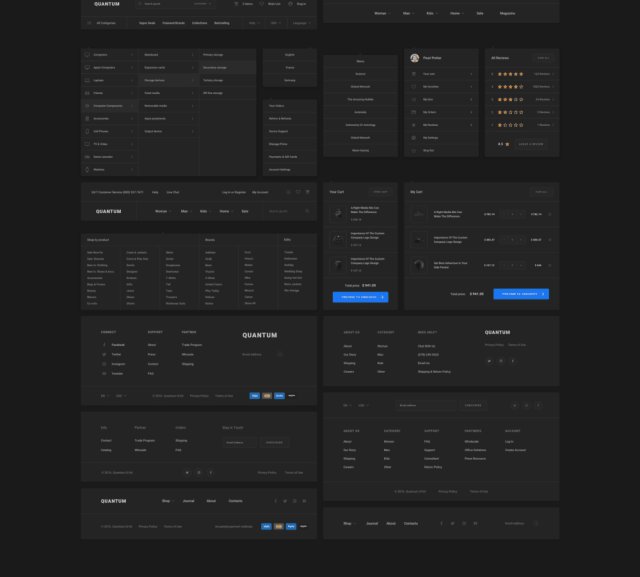
Task: Click Subscribe button in Stay in Touch footer
Action: pos(274,442)
